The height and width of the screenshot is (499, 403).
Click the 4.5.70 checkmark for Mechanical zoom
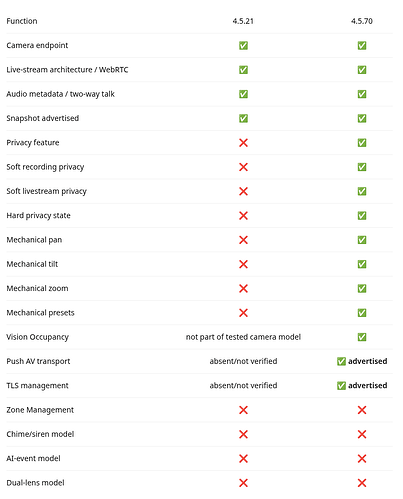pyautogui.click(x=362, y=288)
